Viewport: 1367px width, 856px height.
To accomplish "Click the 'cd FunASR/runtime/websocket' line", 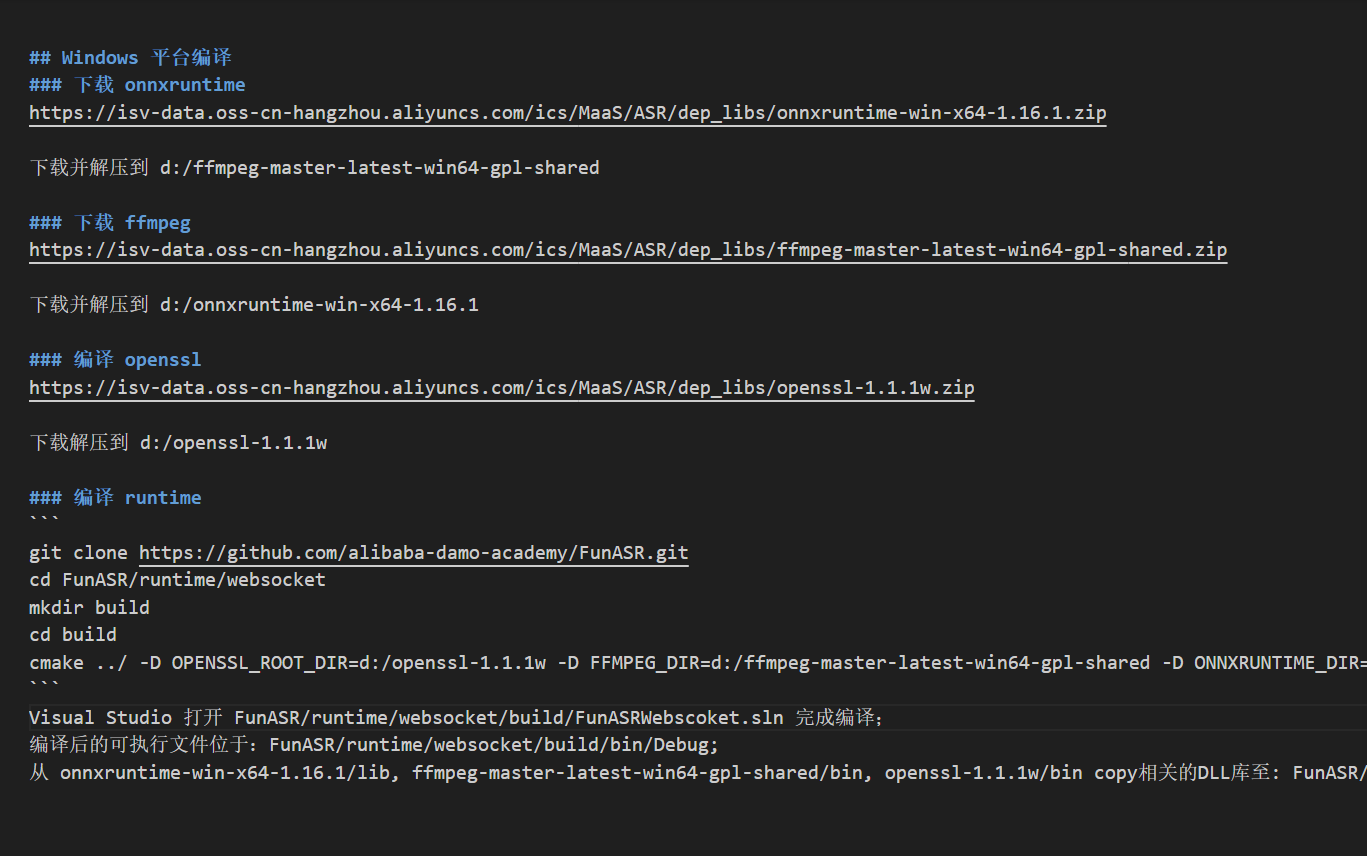I will 177,580.
